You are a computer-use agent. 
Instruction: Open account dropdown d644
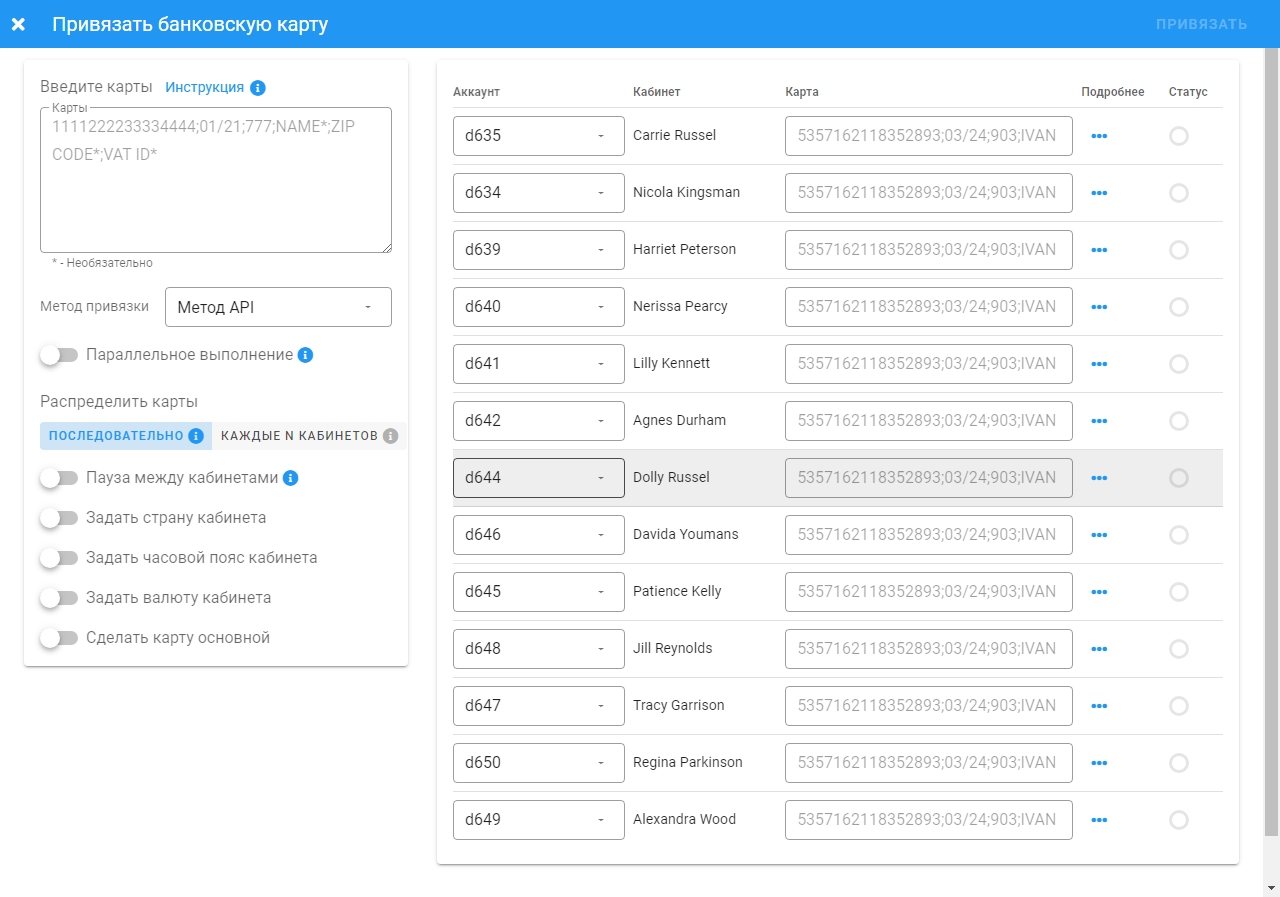[539, 478]
